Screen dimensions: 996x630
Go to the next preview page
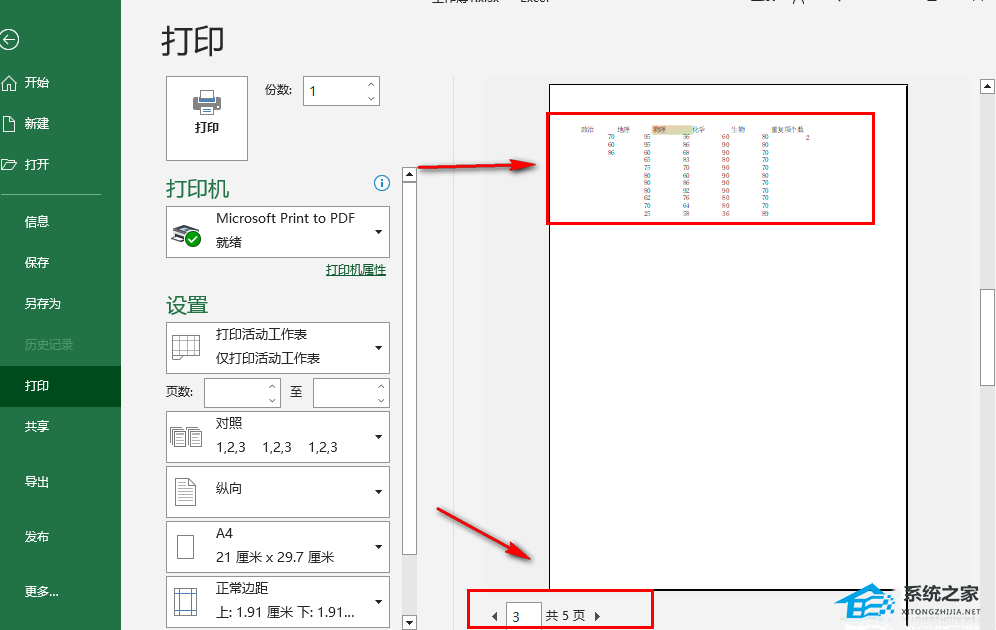tap(597, 616)
